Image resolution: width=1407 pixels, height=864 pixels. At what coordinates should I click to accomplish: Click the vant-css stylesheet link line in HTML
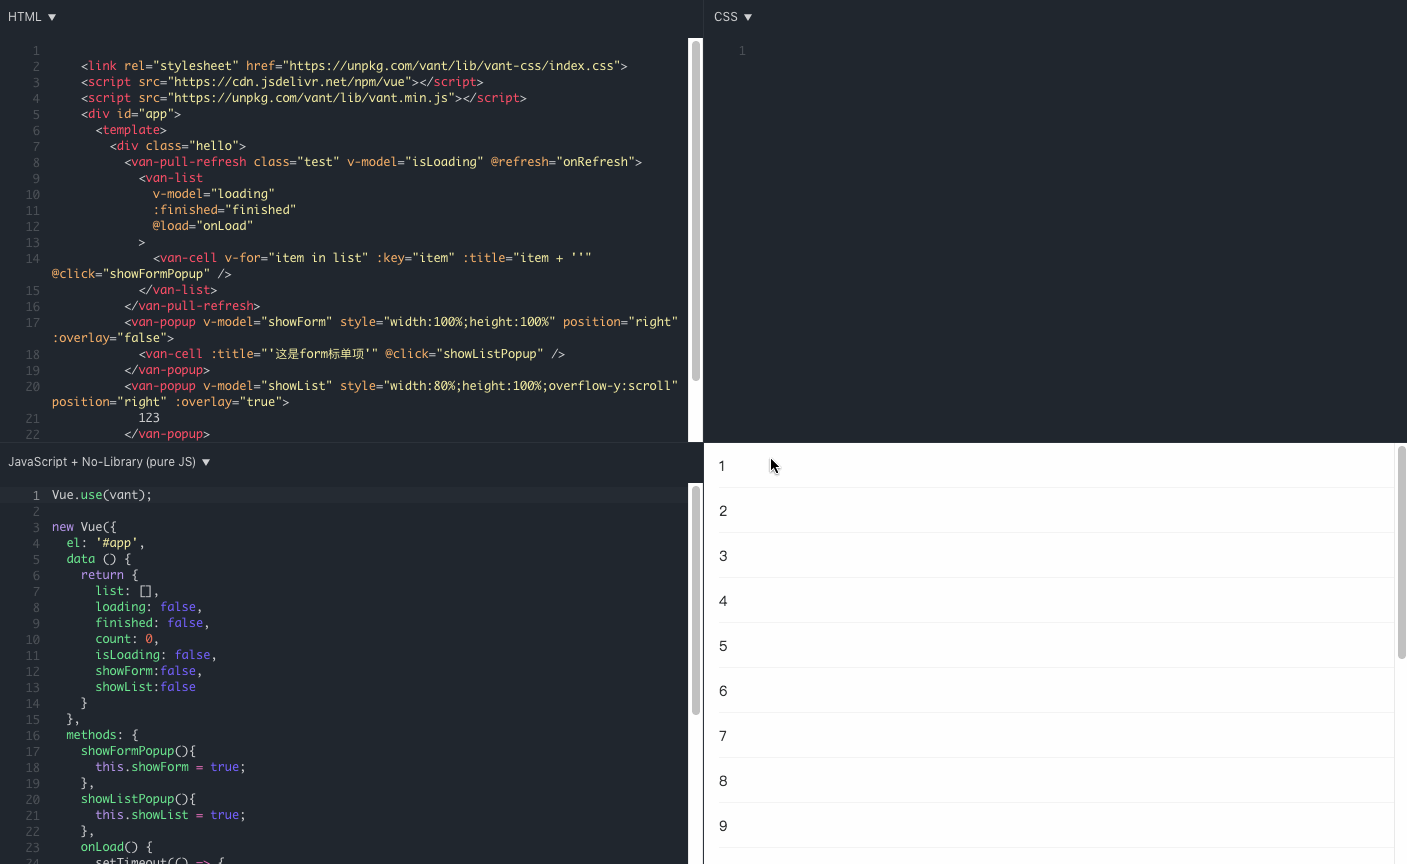tap(354, 66)
